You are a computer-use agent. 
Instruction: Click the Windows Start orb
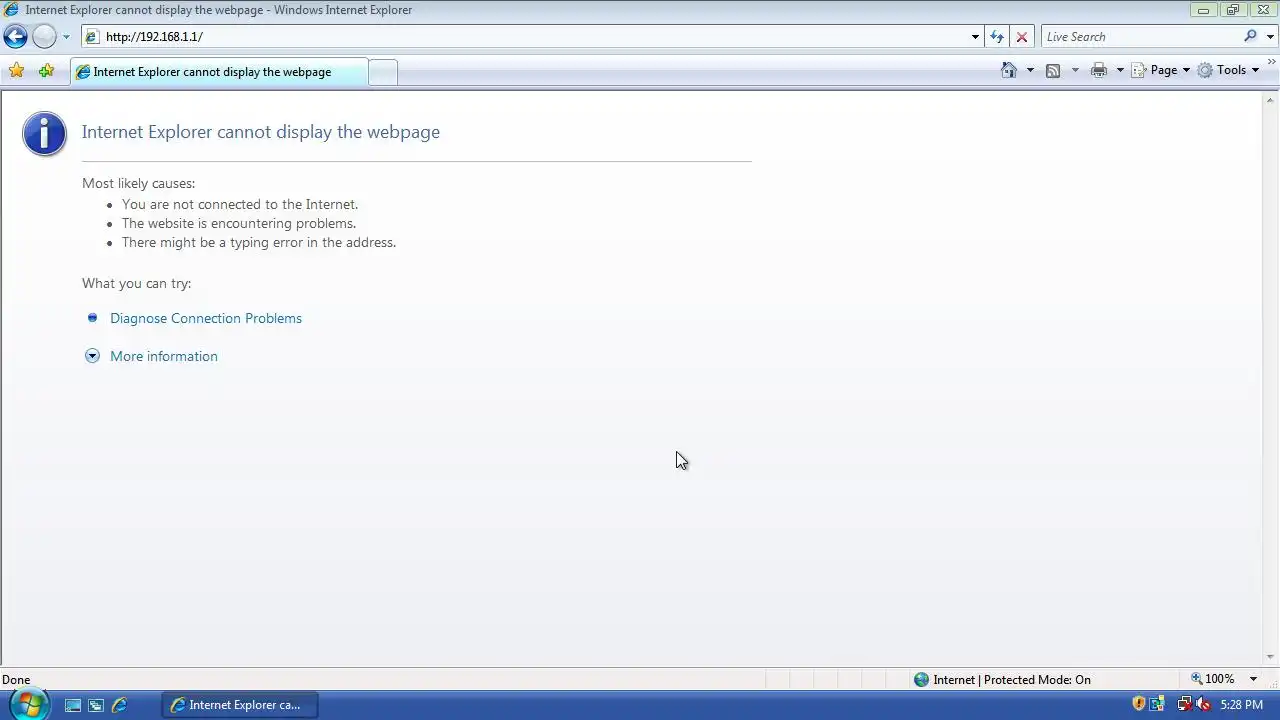click(x=28, y=705)
